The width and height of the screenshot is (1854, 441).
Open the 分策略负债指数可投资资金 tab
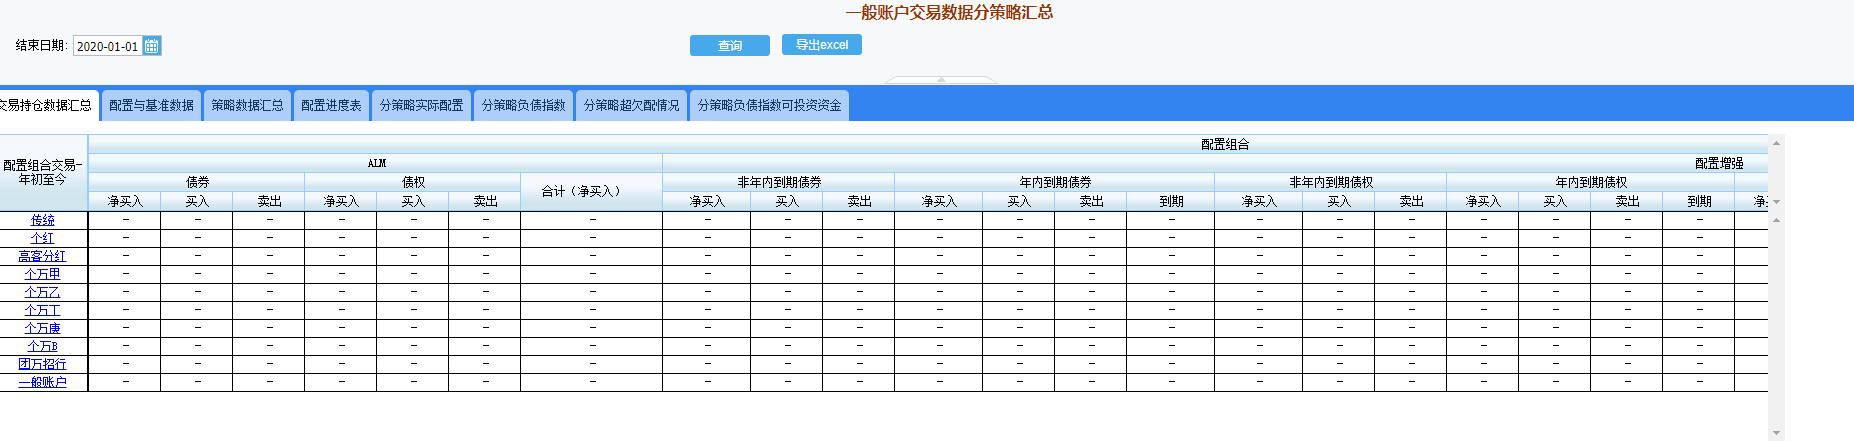click(769, 105)
